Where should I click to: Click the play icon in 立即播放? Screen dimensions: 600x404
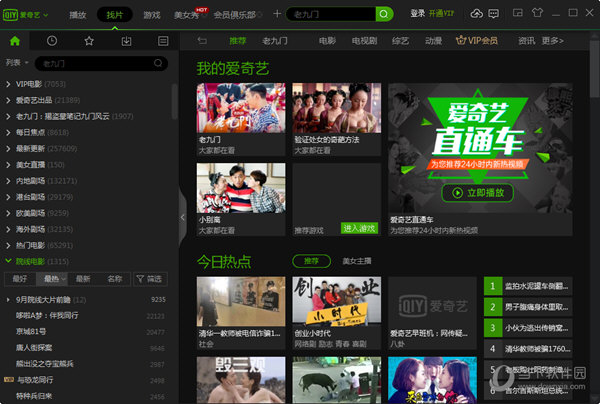pyautogui.click(x=457, y=193)
